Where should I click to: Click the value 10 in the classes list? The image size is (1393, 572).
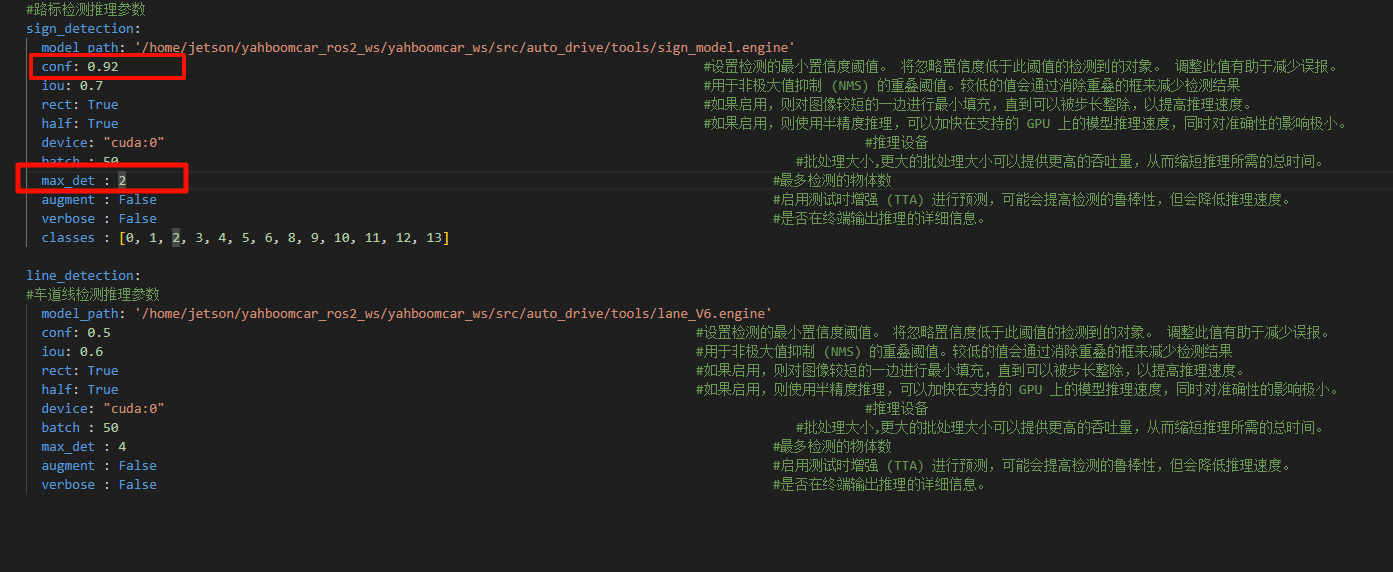tap(341, 237)
